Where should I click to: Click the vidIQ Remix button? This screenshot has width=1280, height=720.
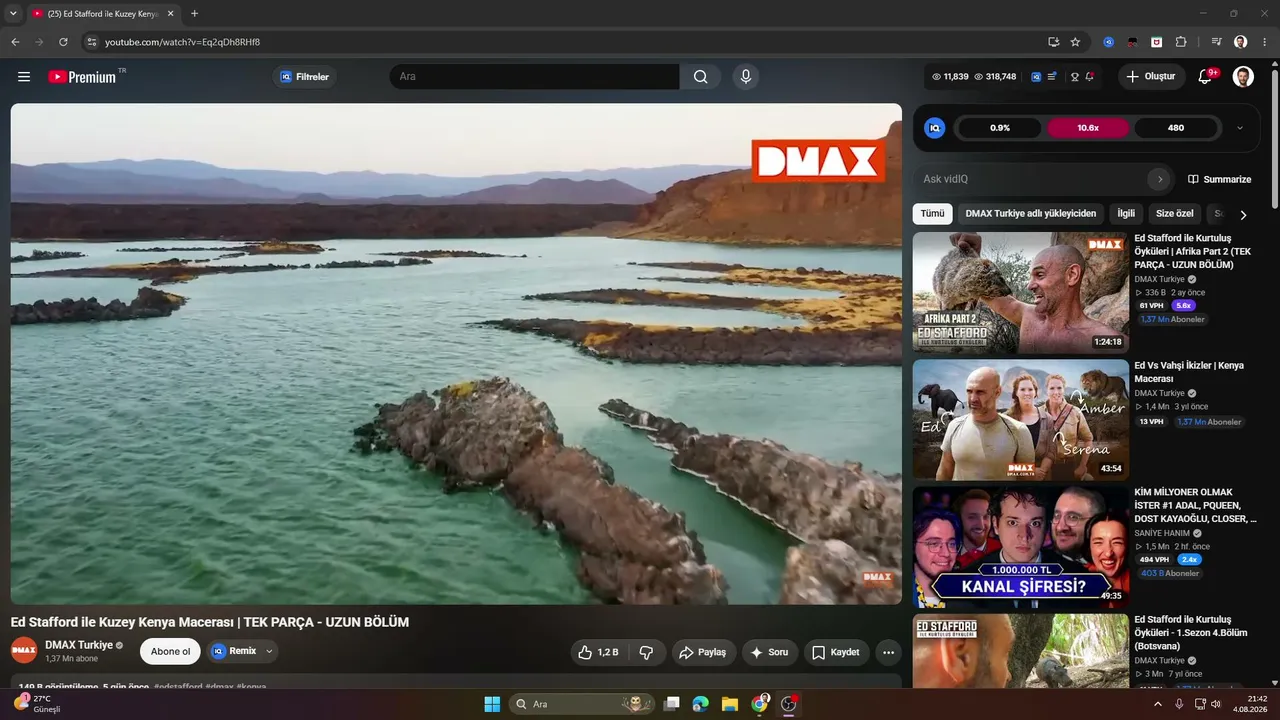(x=234, y=651)
